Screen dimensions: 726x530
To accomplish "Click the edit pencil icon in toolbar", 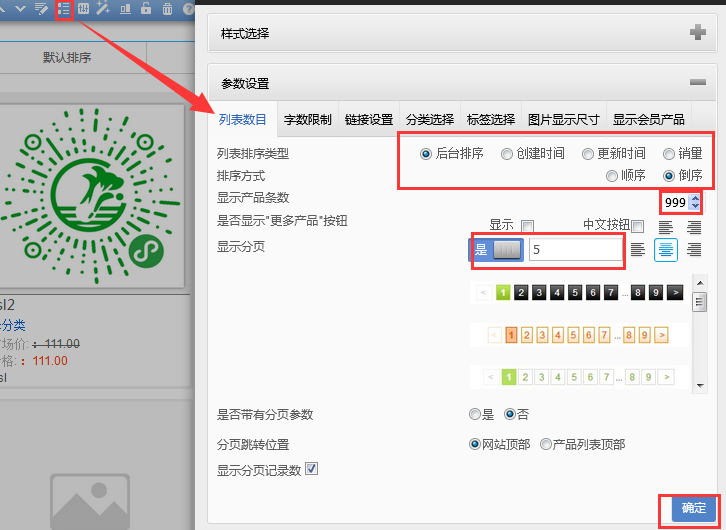I will click(x=41, y=9).
